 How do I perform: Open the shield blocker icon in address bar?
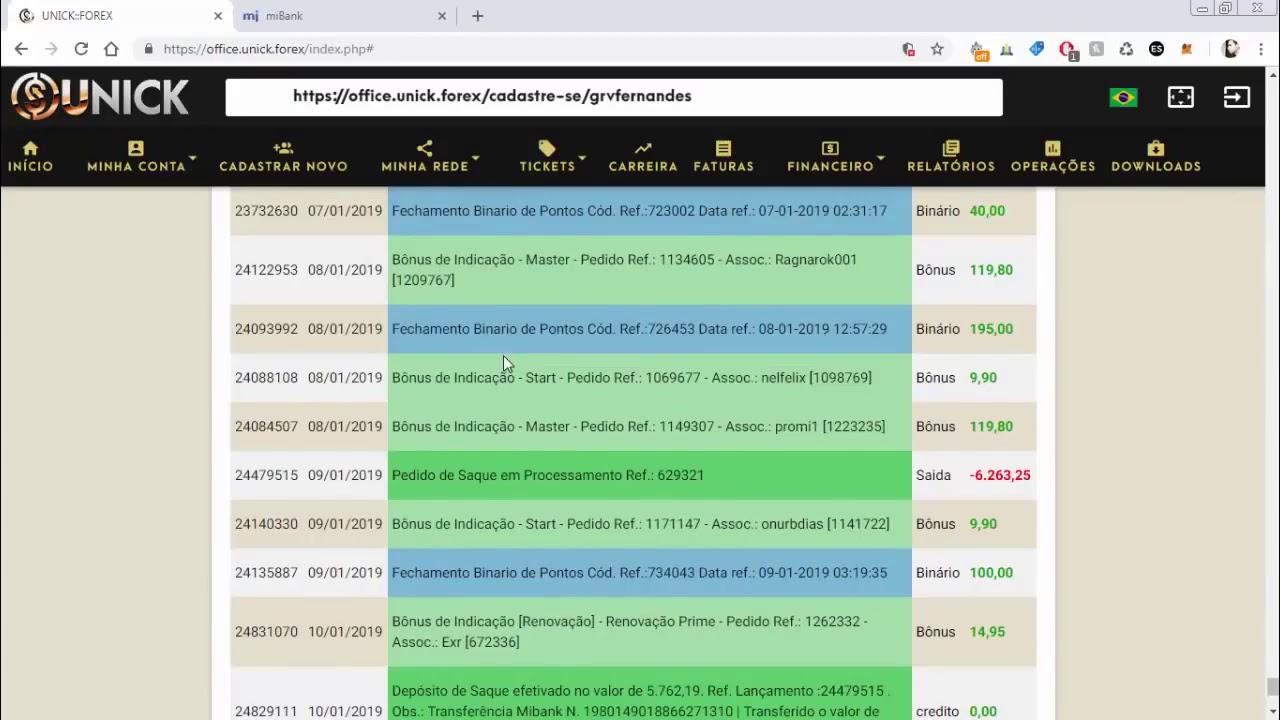point(908,49)
